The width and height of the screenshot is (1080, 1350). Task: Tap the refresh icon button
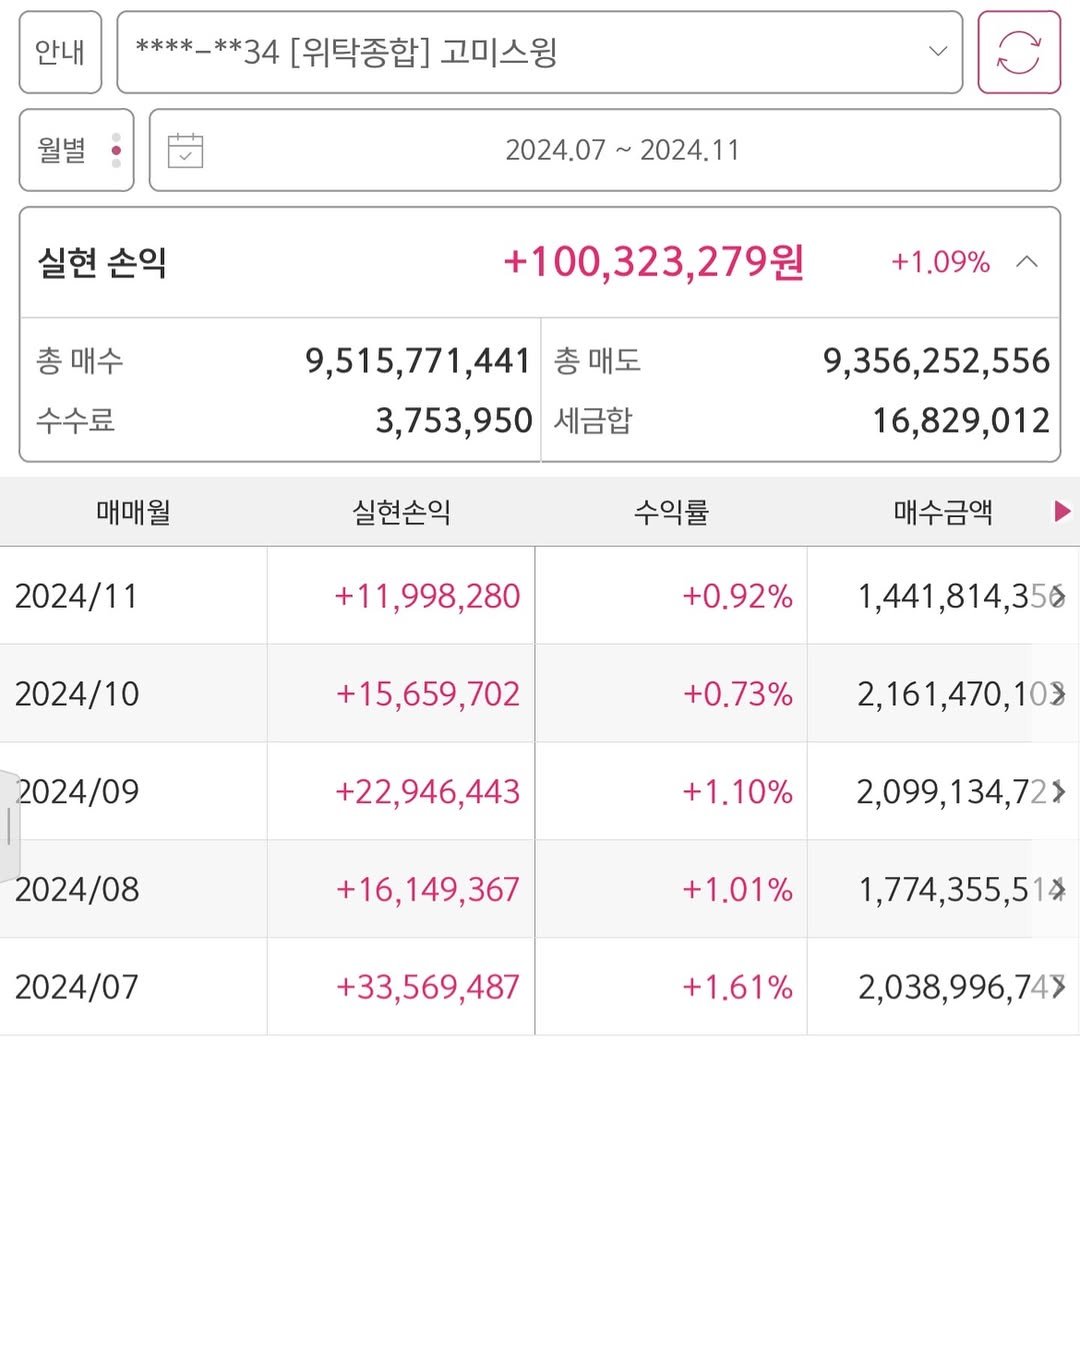click(x=1018, y=52)
